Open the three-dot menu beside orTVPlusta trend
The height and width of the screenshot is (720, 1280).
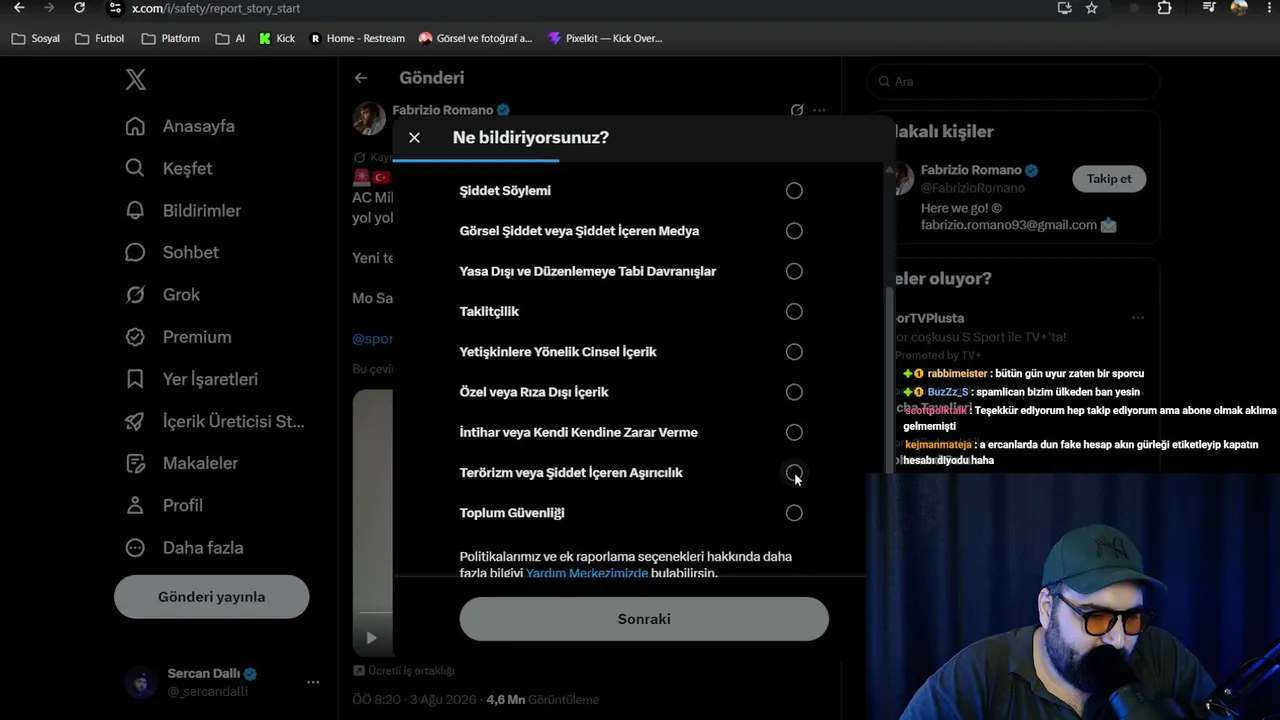pyautogui.click(x=1138, y=318)
